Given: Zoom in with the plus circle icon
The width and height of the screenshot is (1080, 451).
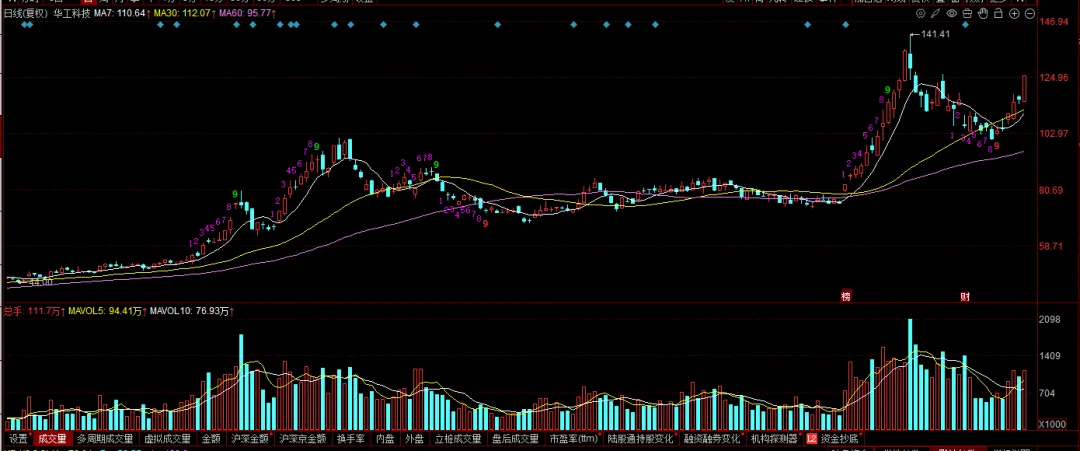Looking at the screenshot, I should click(x=1014, y=13).
